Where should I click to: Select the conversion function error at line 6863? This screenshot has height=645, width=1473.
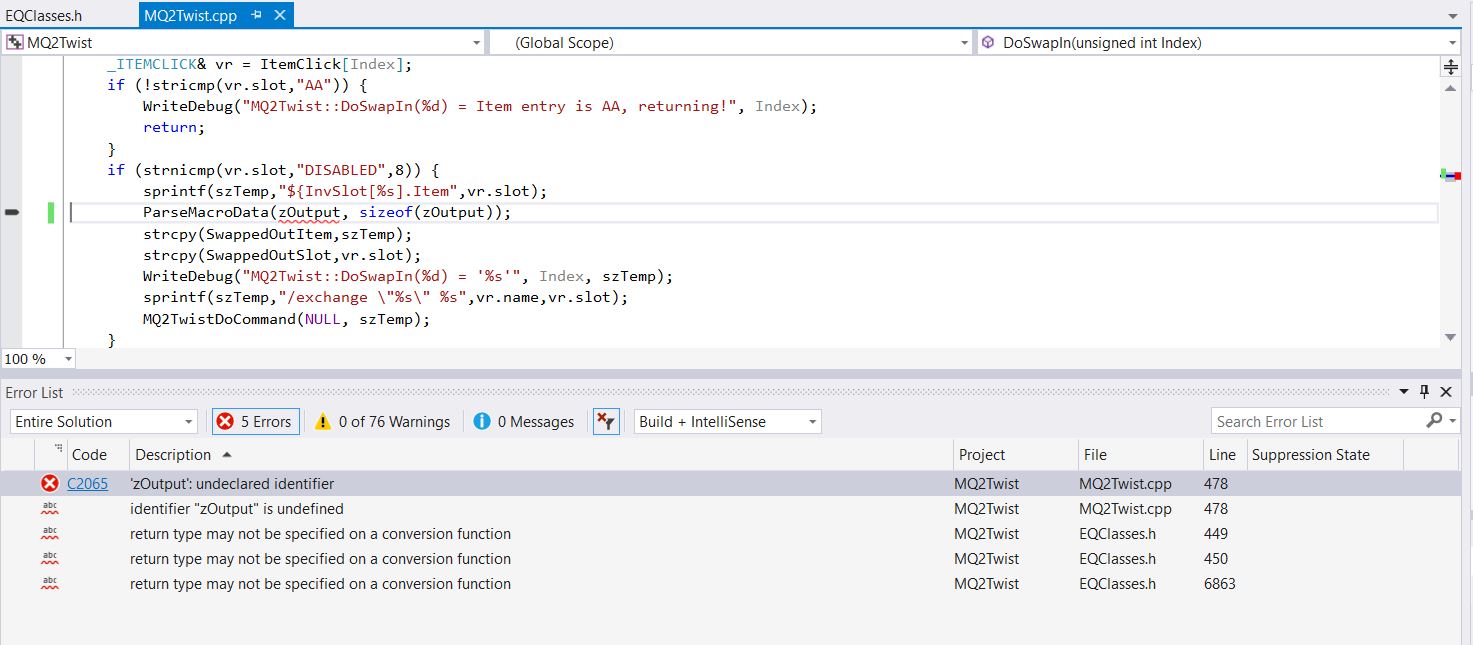coord(730,584)
